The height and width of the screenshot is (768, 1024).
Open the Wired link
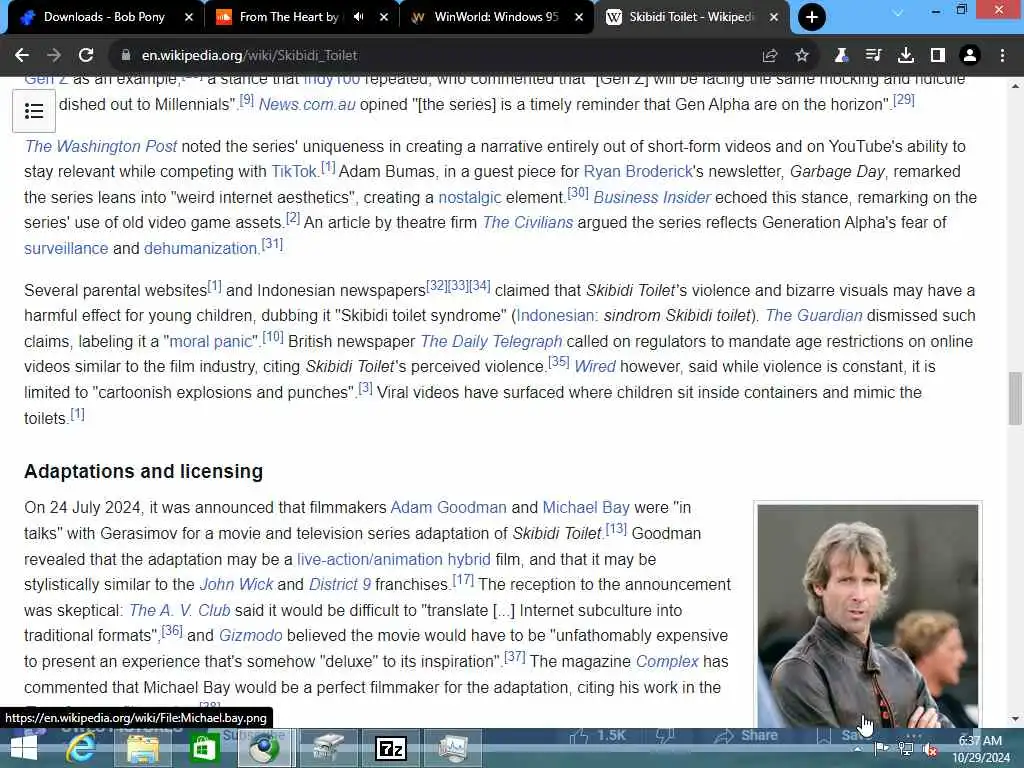[595, 366]
